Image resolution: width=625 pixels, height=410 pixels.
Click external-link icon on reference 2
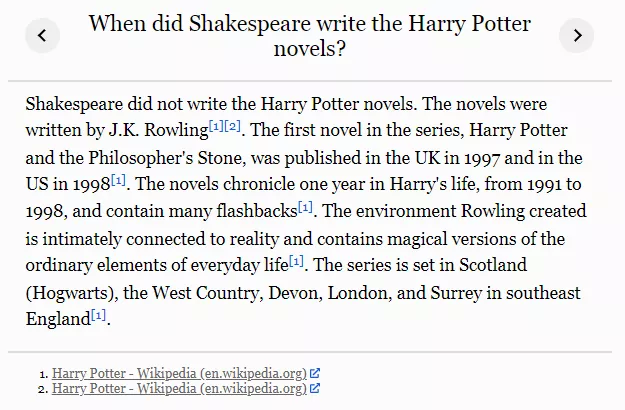click(x=315, y=389)
